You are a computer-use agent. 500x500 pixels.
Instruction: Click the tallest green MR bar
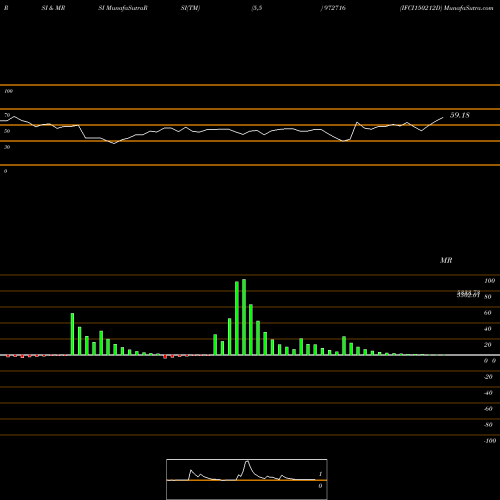244,317
